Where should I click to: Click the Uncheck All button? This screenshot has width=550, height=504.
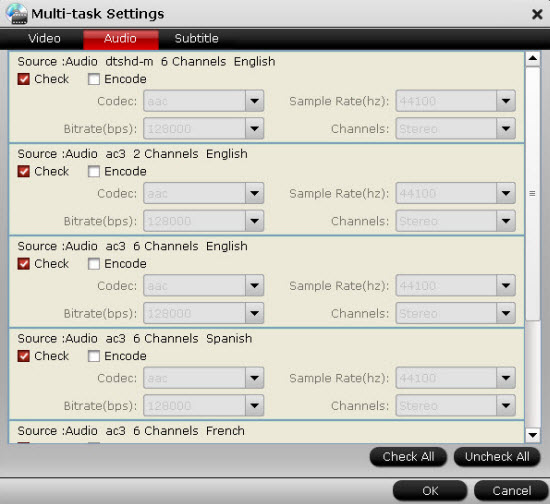(497, 457)
